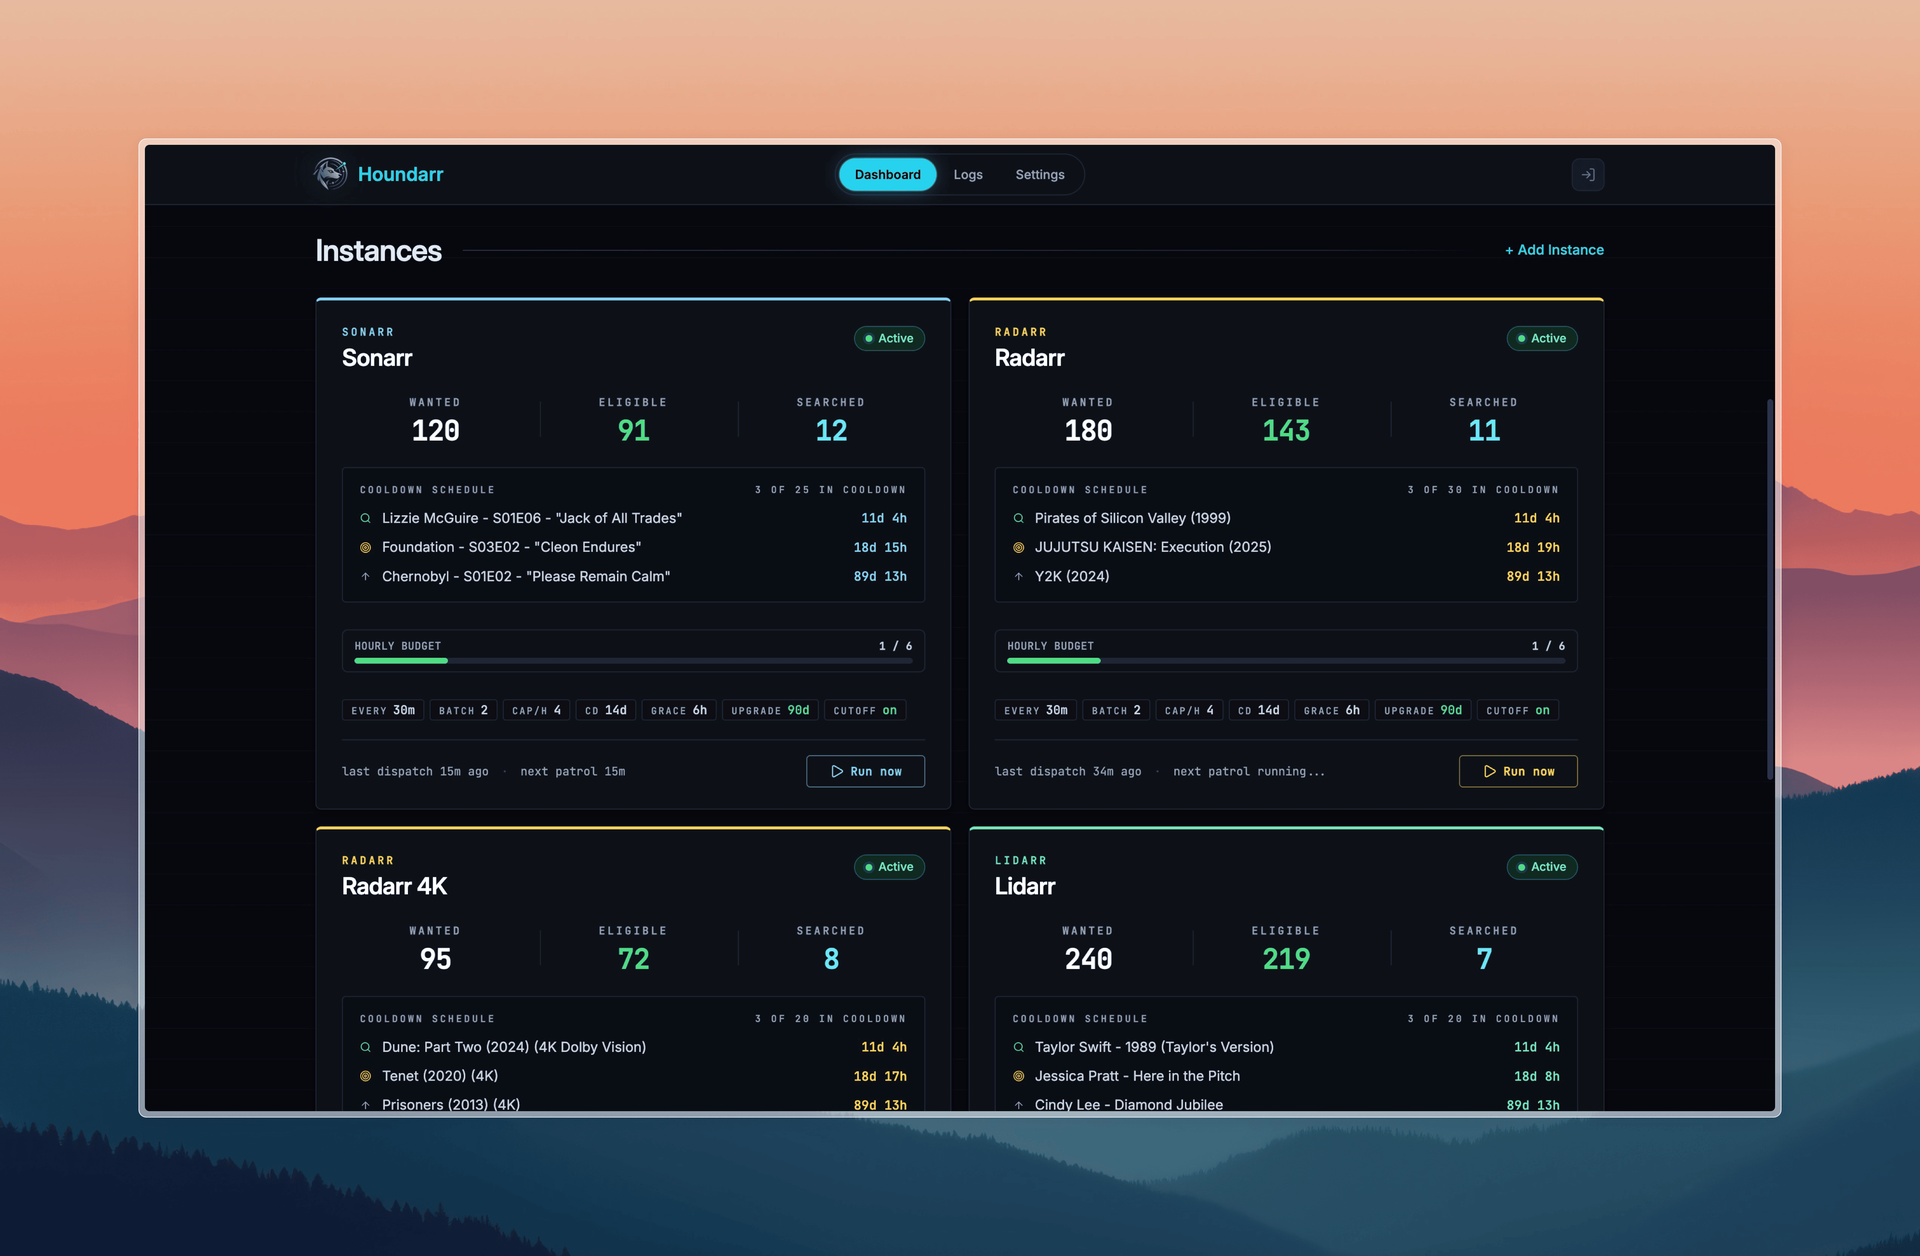Image resolution: width=1920 pixels, height=1256 pixels.
Task: Click search icon beside Pirates of Silicon Valley
Action: click(1018, 518)
